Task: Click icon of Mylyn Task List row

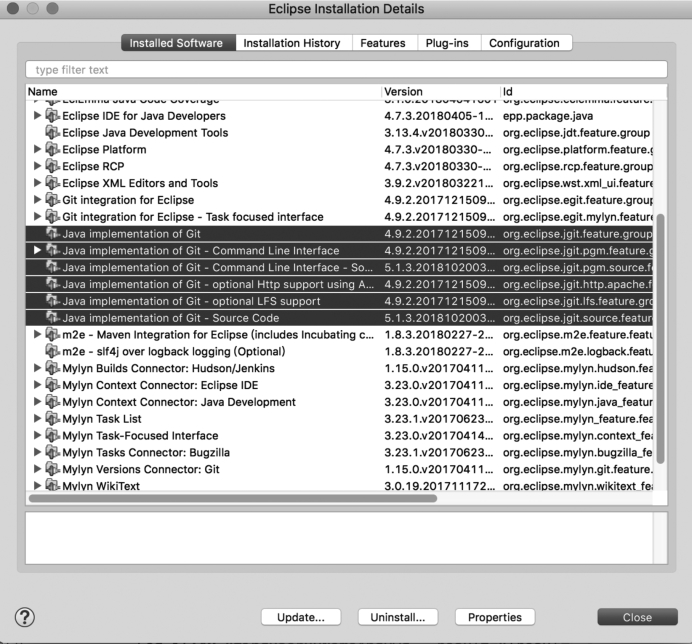Action: point(53,418)
